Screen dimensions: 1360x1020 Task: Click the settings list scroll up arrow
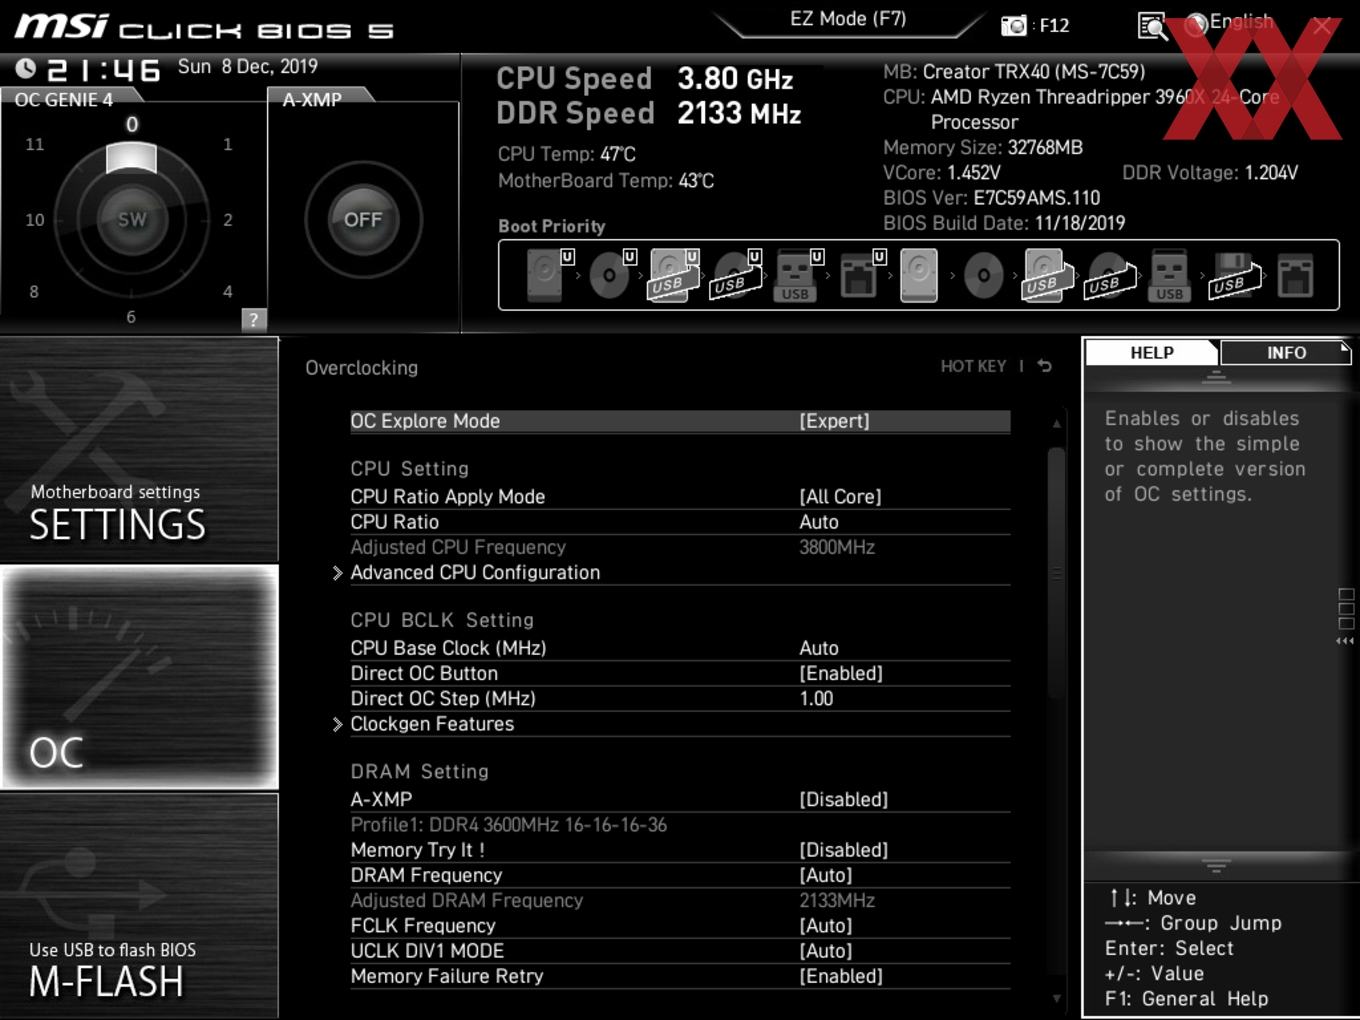(1056, 424)
